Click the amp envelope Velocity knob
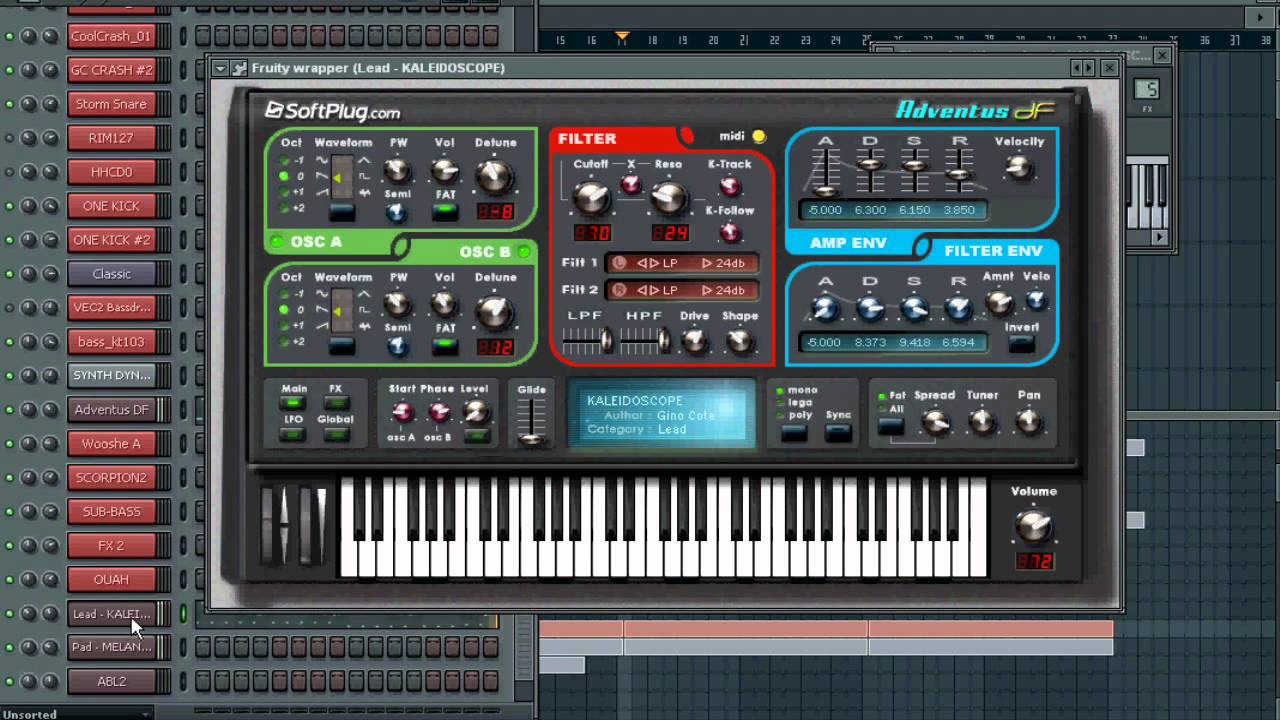Image resolution: width=1280 pixels, height=720 pixels. (x=1019, y=168)
